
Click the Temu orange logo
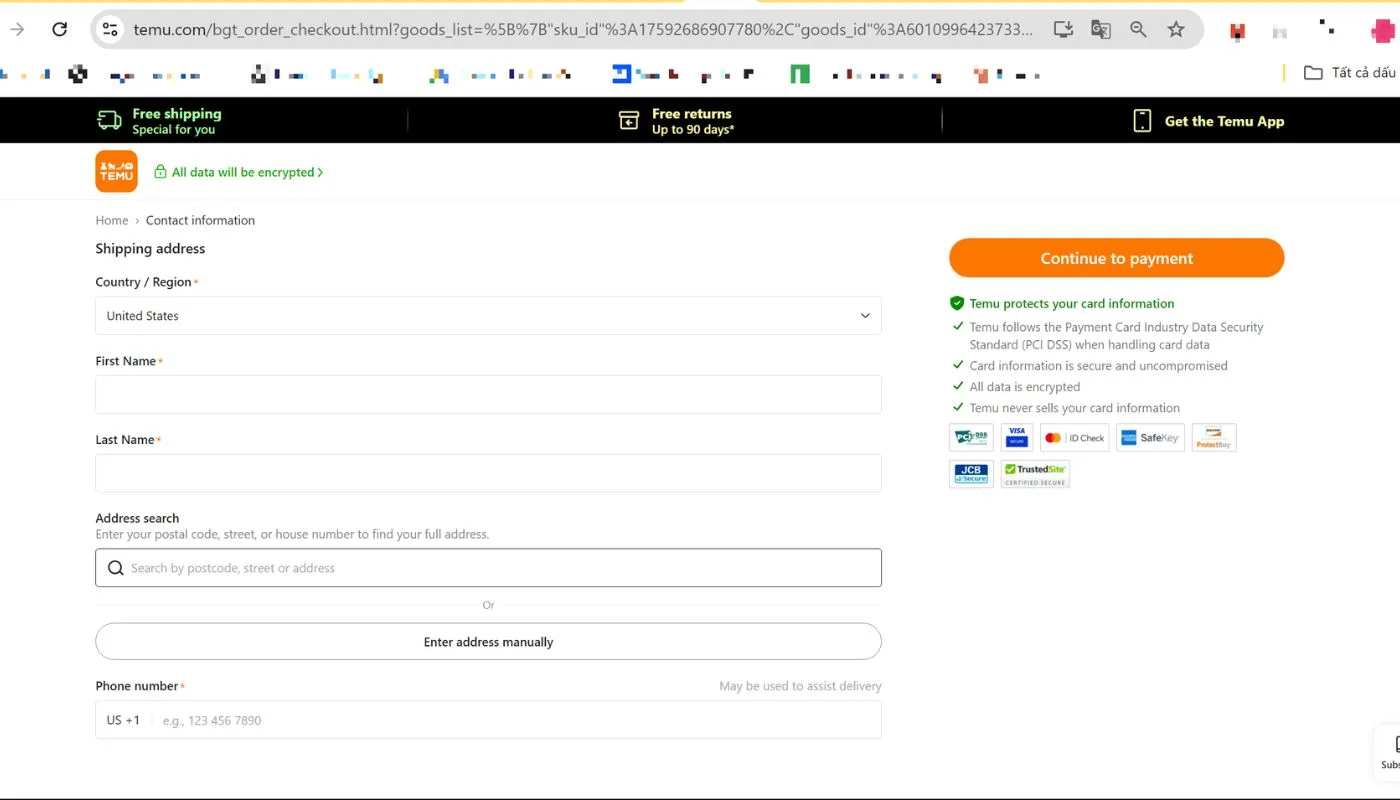pos(116,171)
